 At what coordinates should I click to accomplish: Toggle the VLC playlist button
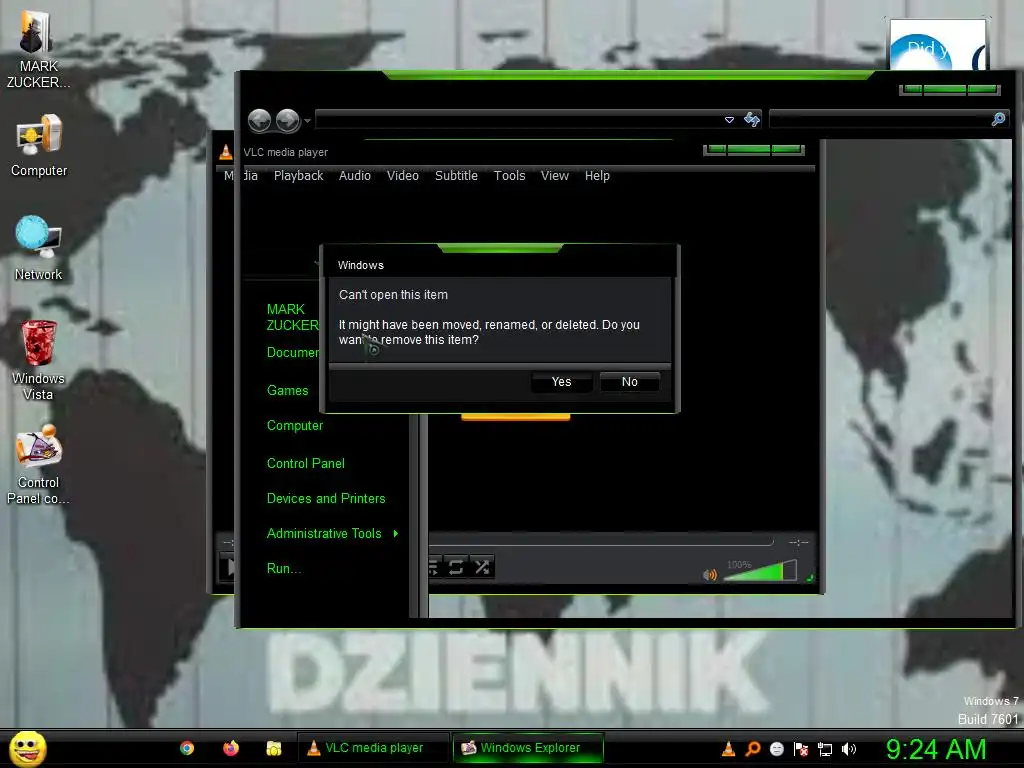click(435, 567)
